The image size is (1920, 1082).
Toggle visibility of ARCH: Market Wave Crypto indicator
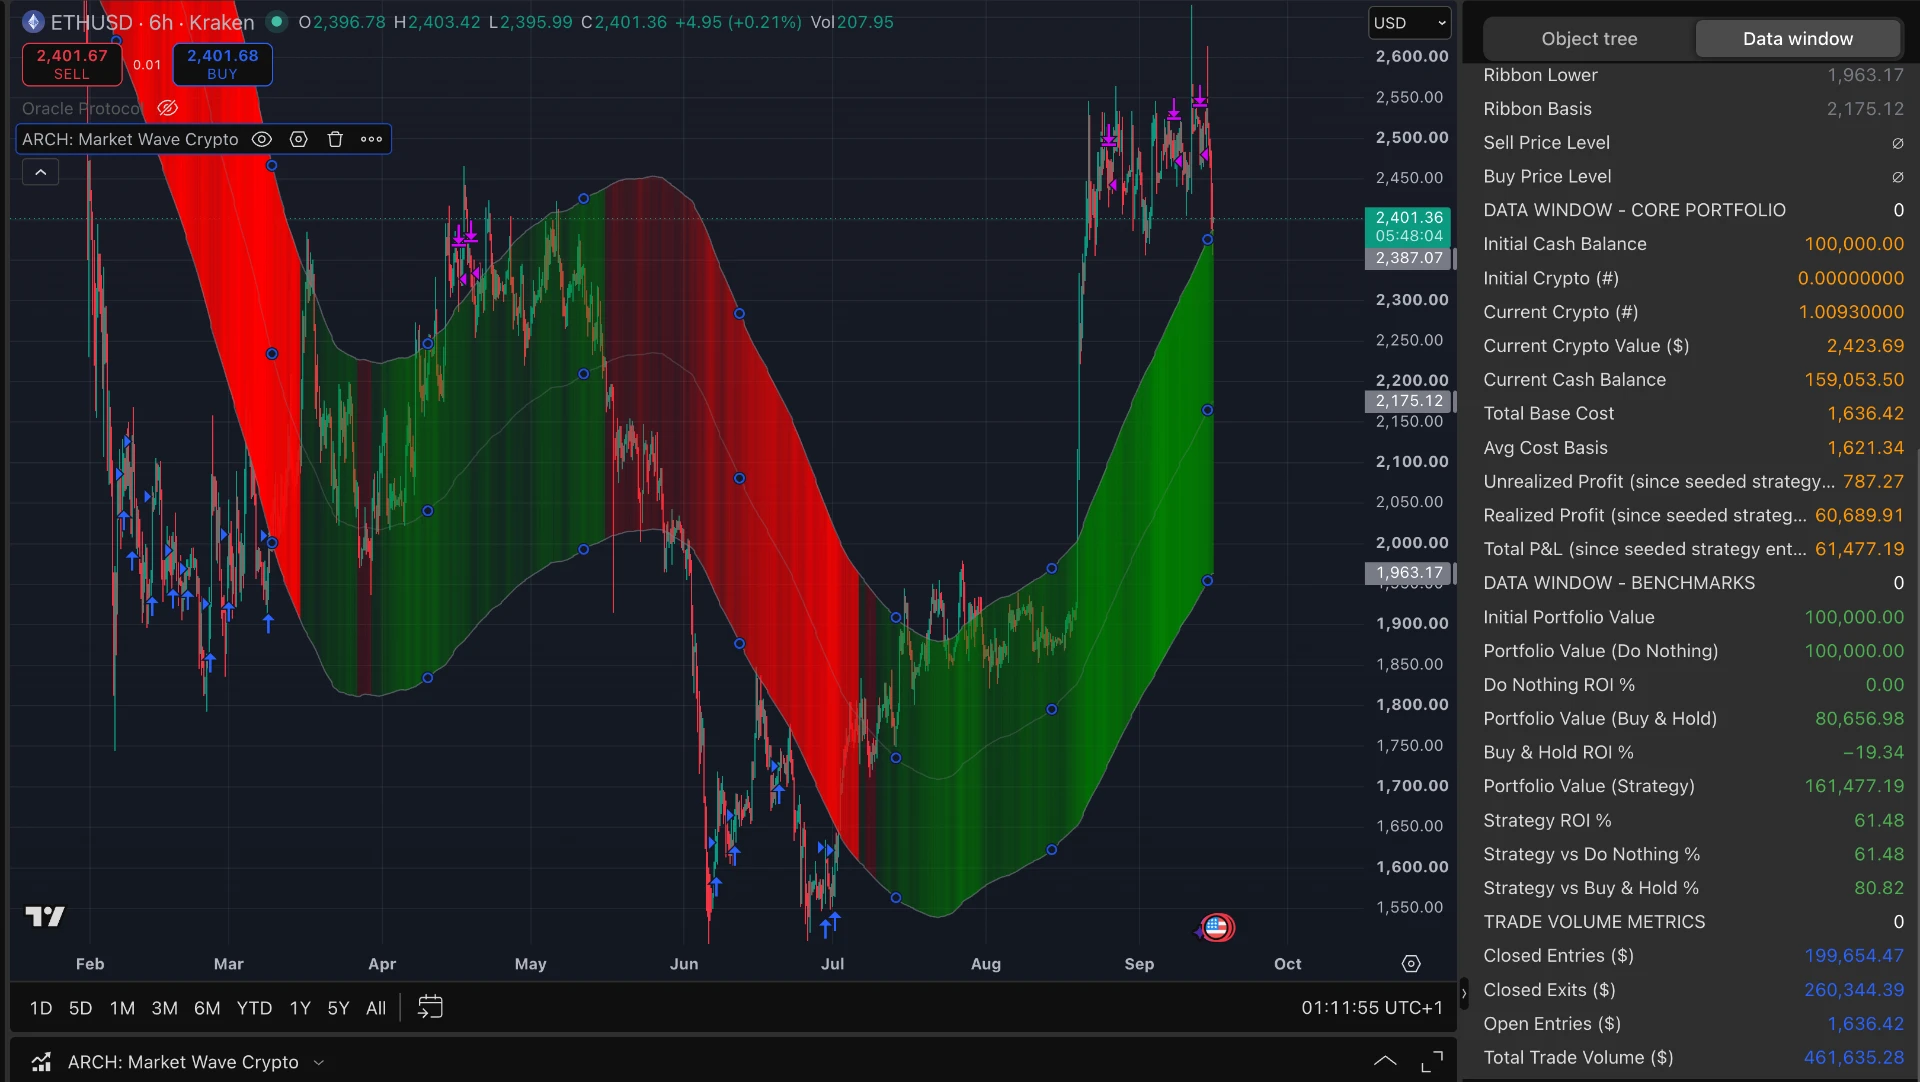[261, 139]
